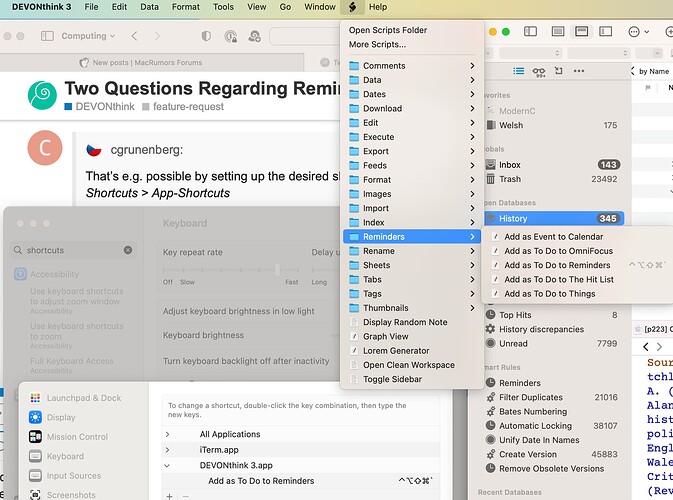The height and width of the screenshot is (500, 673).
Task: Run the Toggle Sidebar script
Action: coord(392,379)
